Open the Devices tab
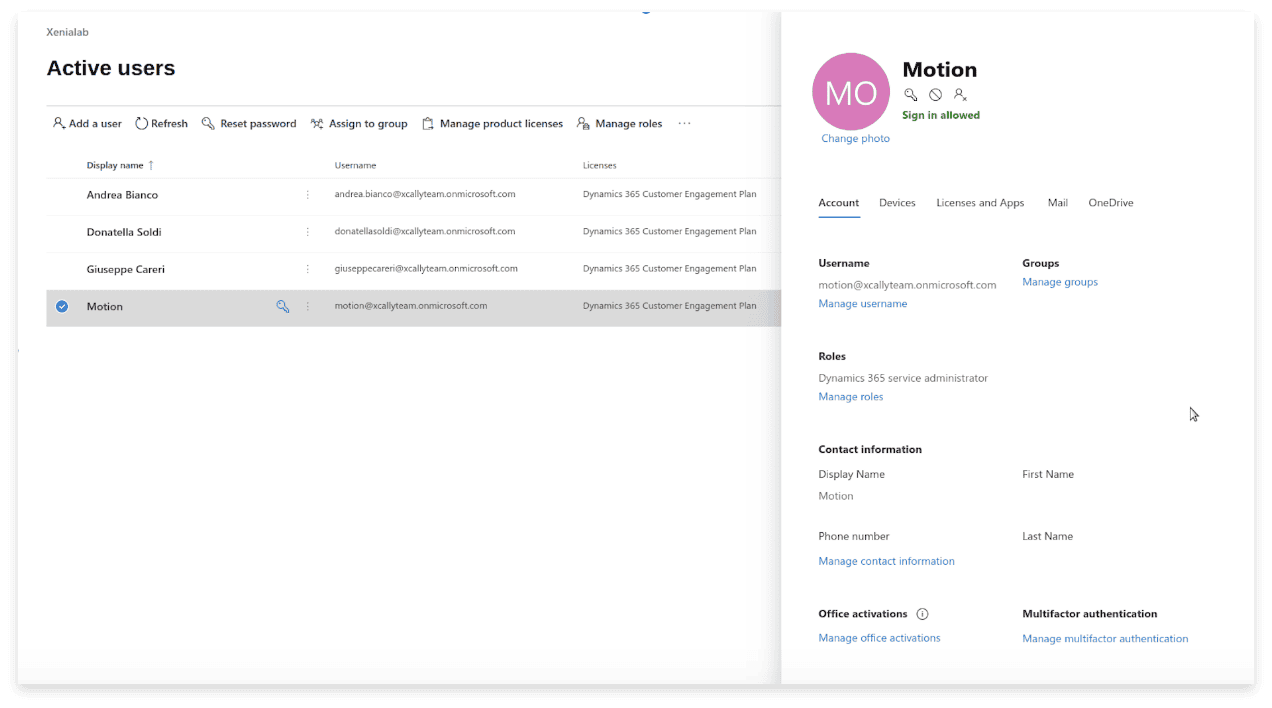This screenshot has width=1272, height=708. pos(897,203)
